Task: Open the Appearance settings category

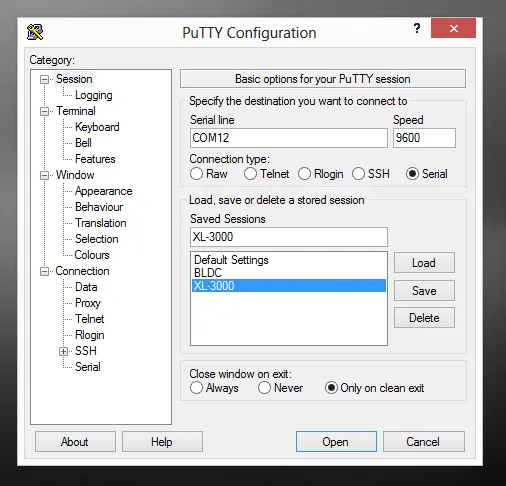Action: (104, 191)
